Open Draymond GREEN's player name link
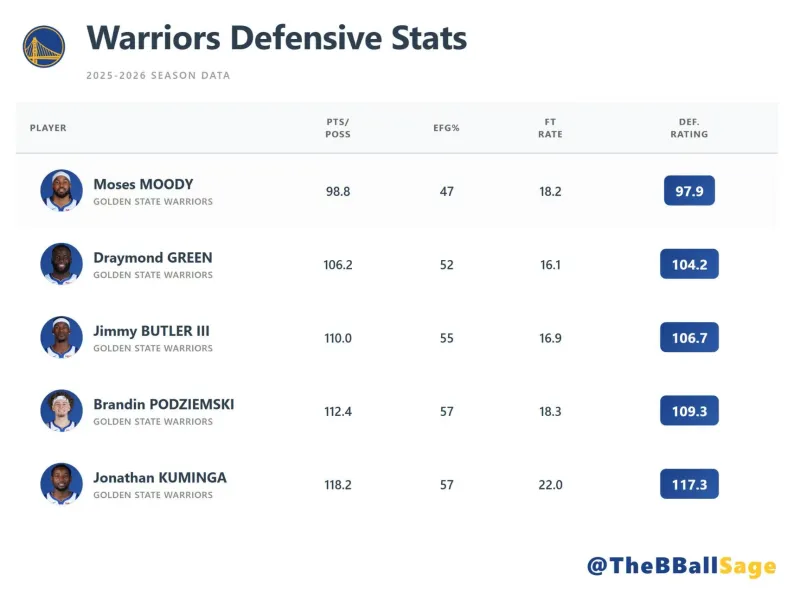 pos(153,258)
